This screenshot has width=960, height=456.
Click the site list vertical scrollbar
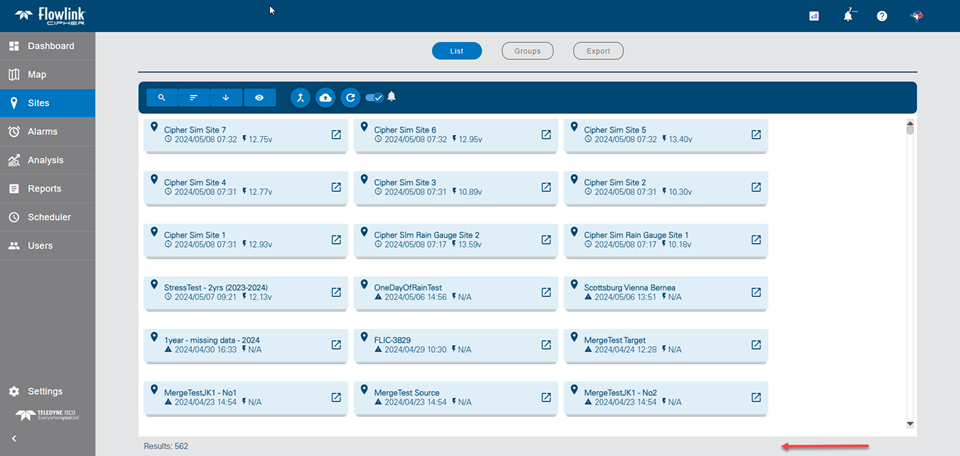pos(910,270)
